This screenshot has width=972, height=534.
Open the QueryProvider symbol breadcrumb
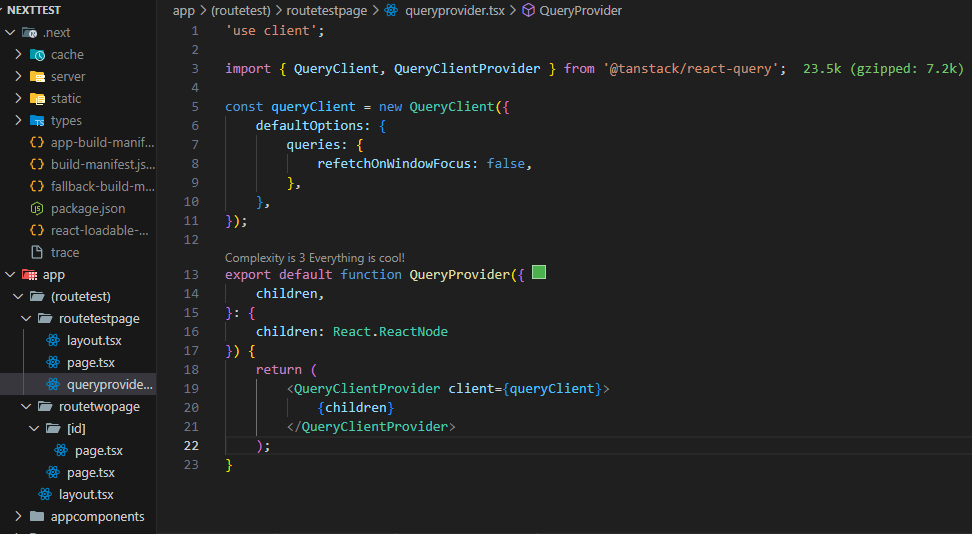coord(580,11)
